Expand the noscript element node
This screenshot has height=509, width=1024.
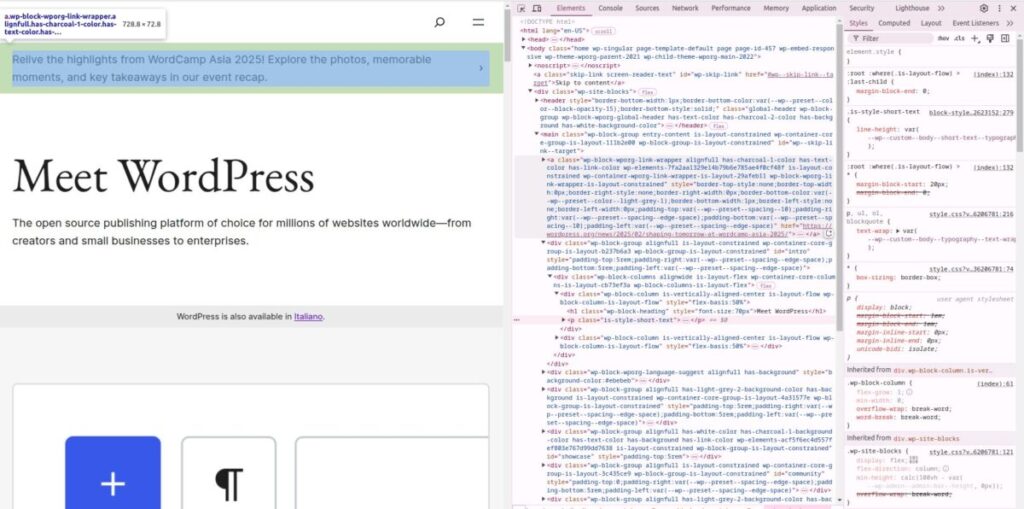(x=531, y=66)
